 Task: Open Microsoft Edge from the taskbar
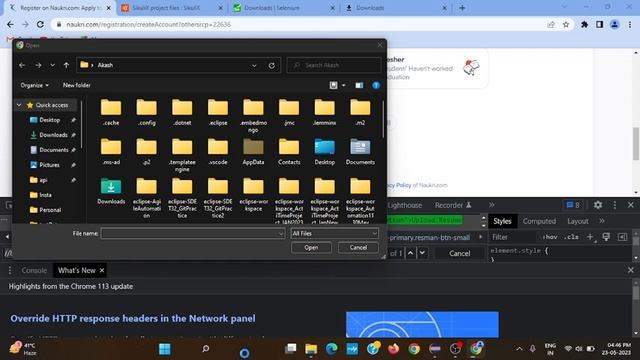pos(331,349)
